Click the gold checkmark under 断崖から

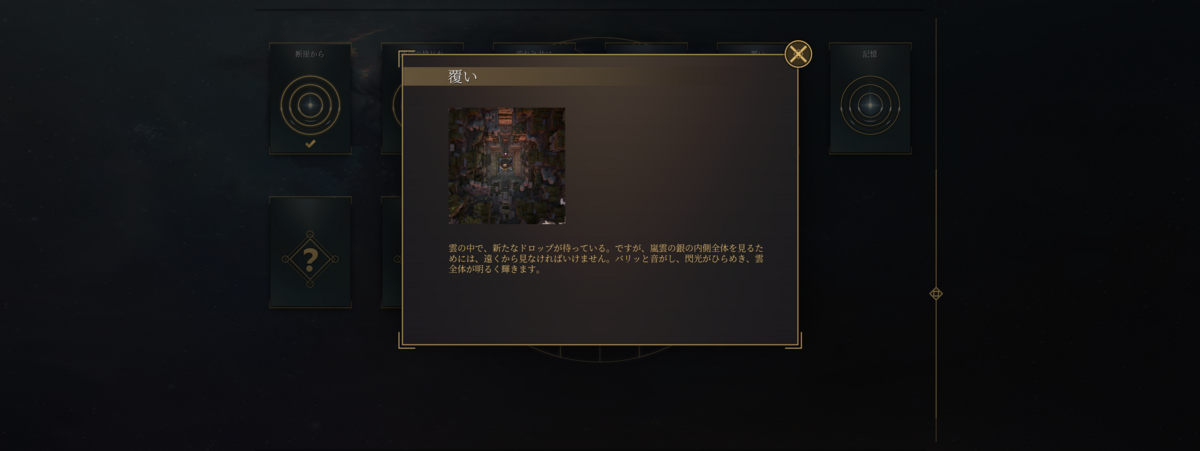click(x=310, y=143)
